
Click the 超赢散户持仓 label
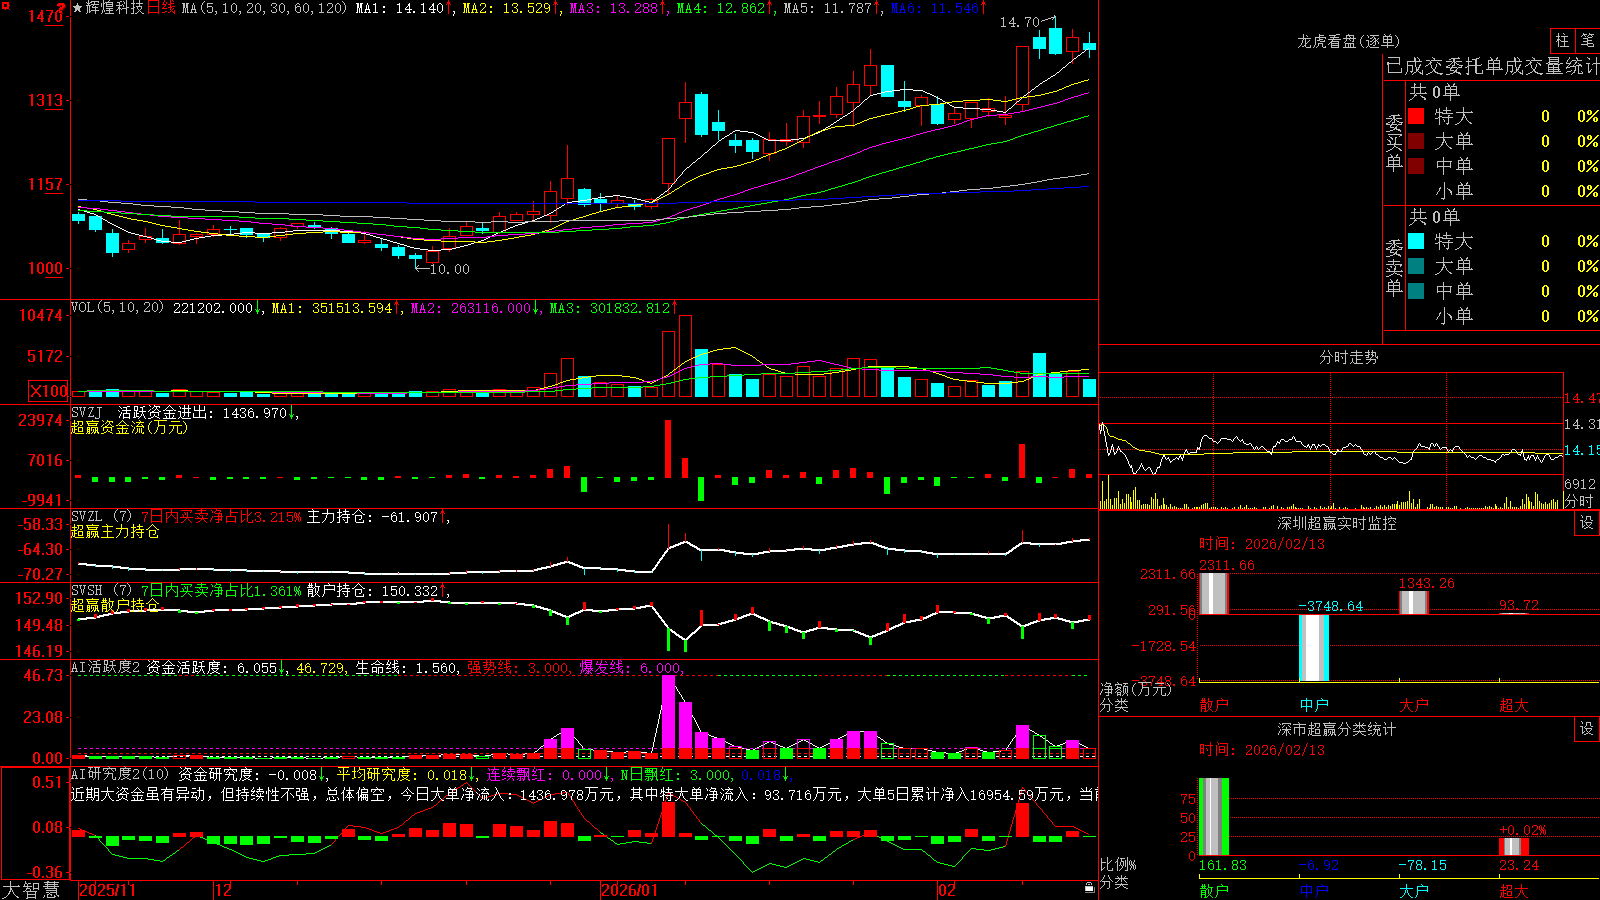coord(115,605)
